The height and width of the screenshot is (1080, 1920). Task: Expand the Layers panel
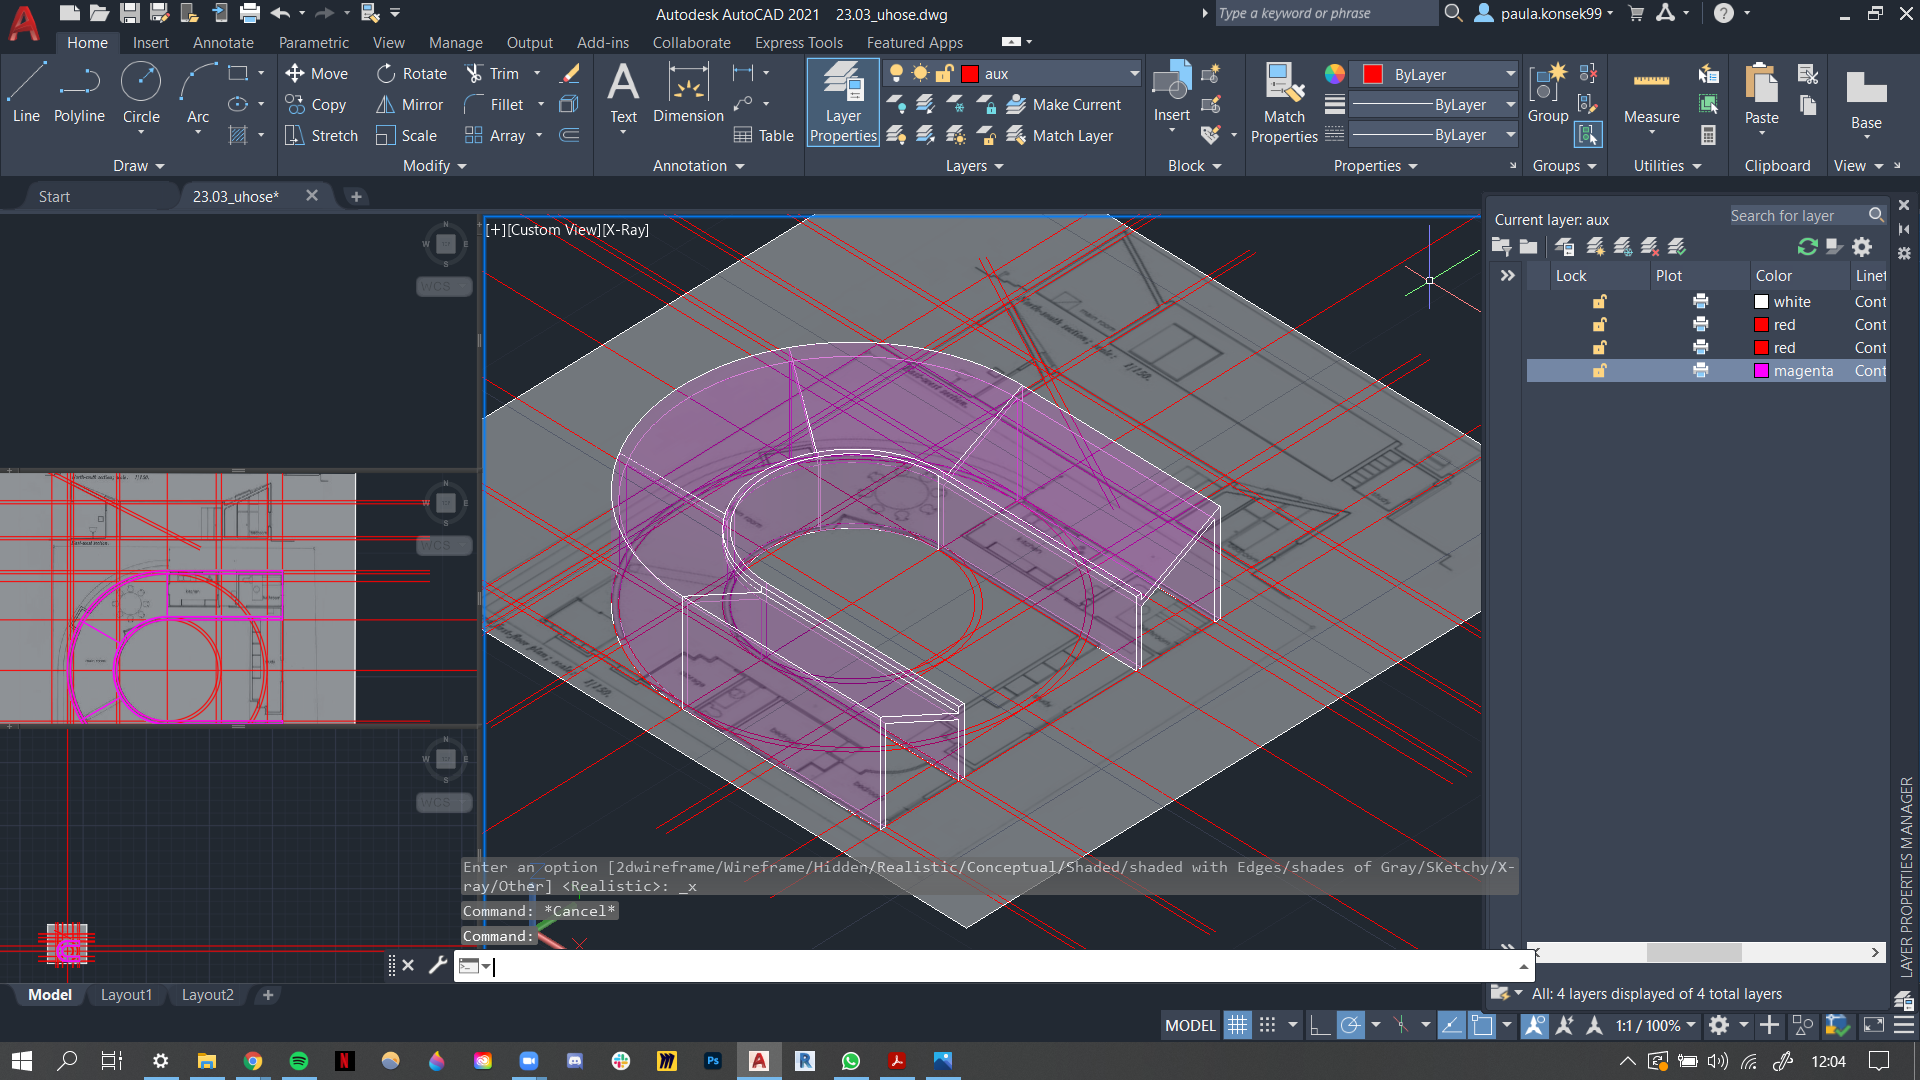[975, 166]
